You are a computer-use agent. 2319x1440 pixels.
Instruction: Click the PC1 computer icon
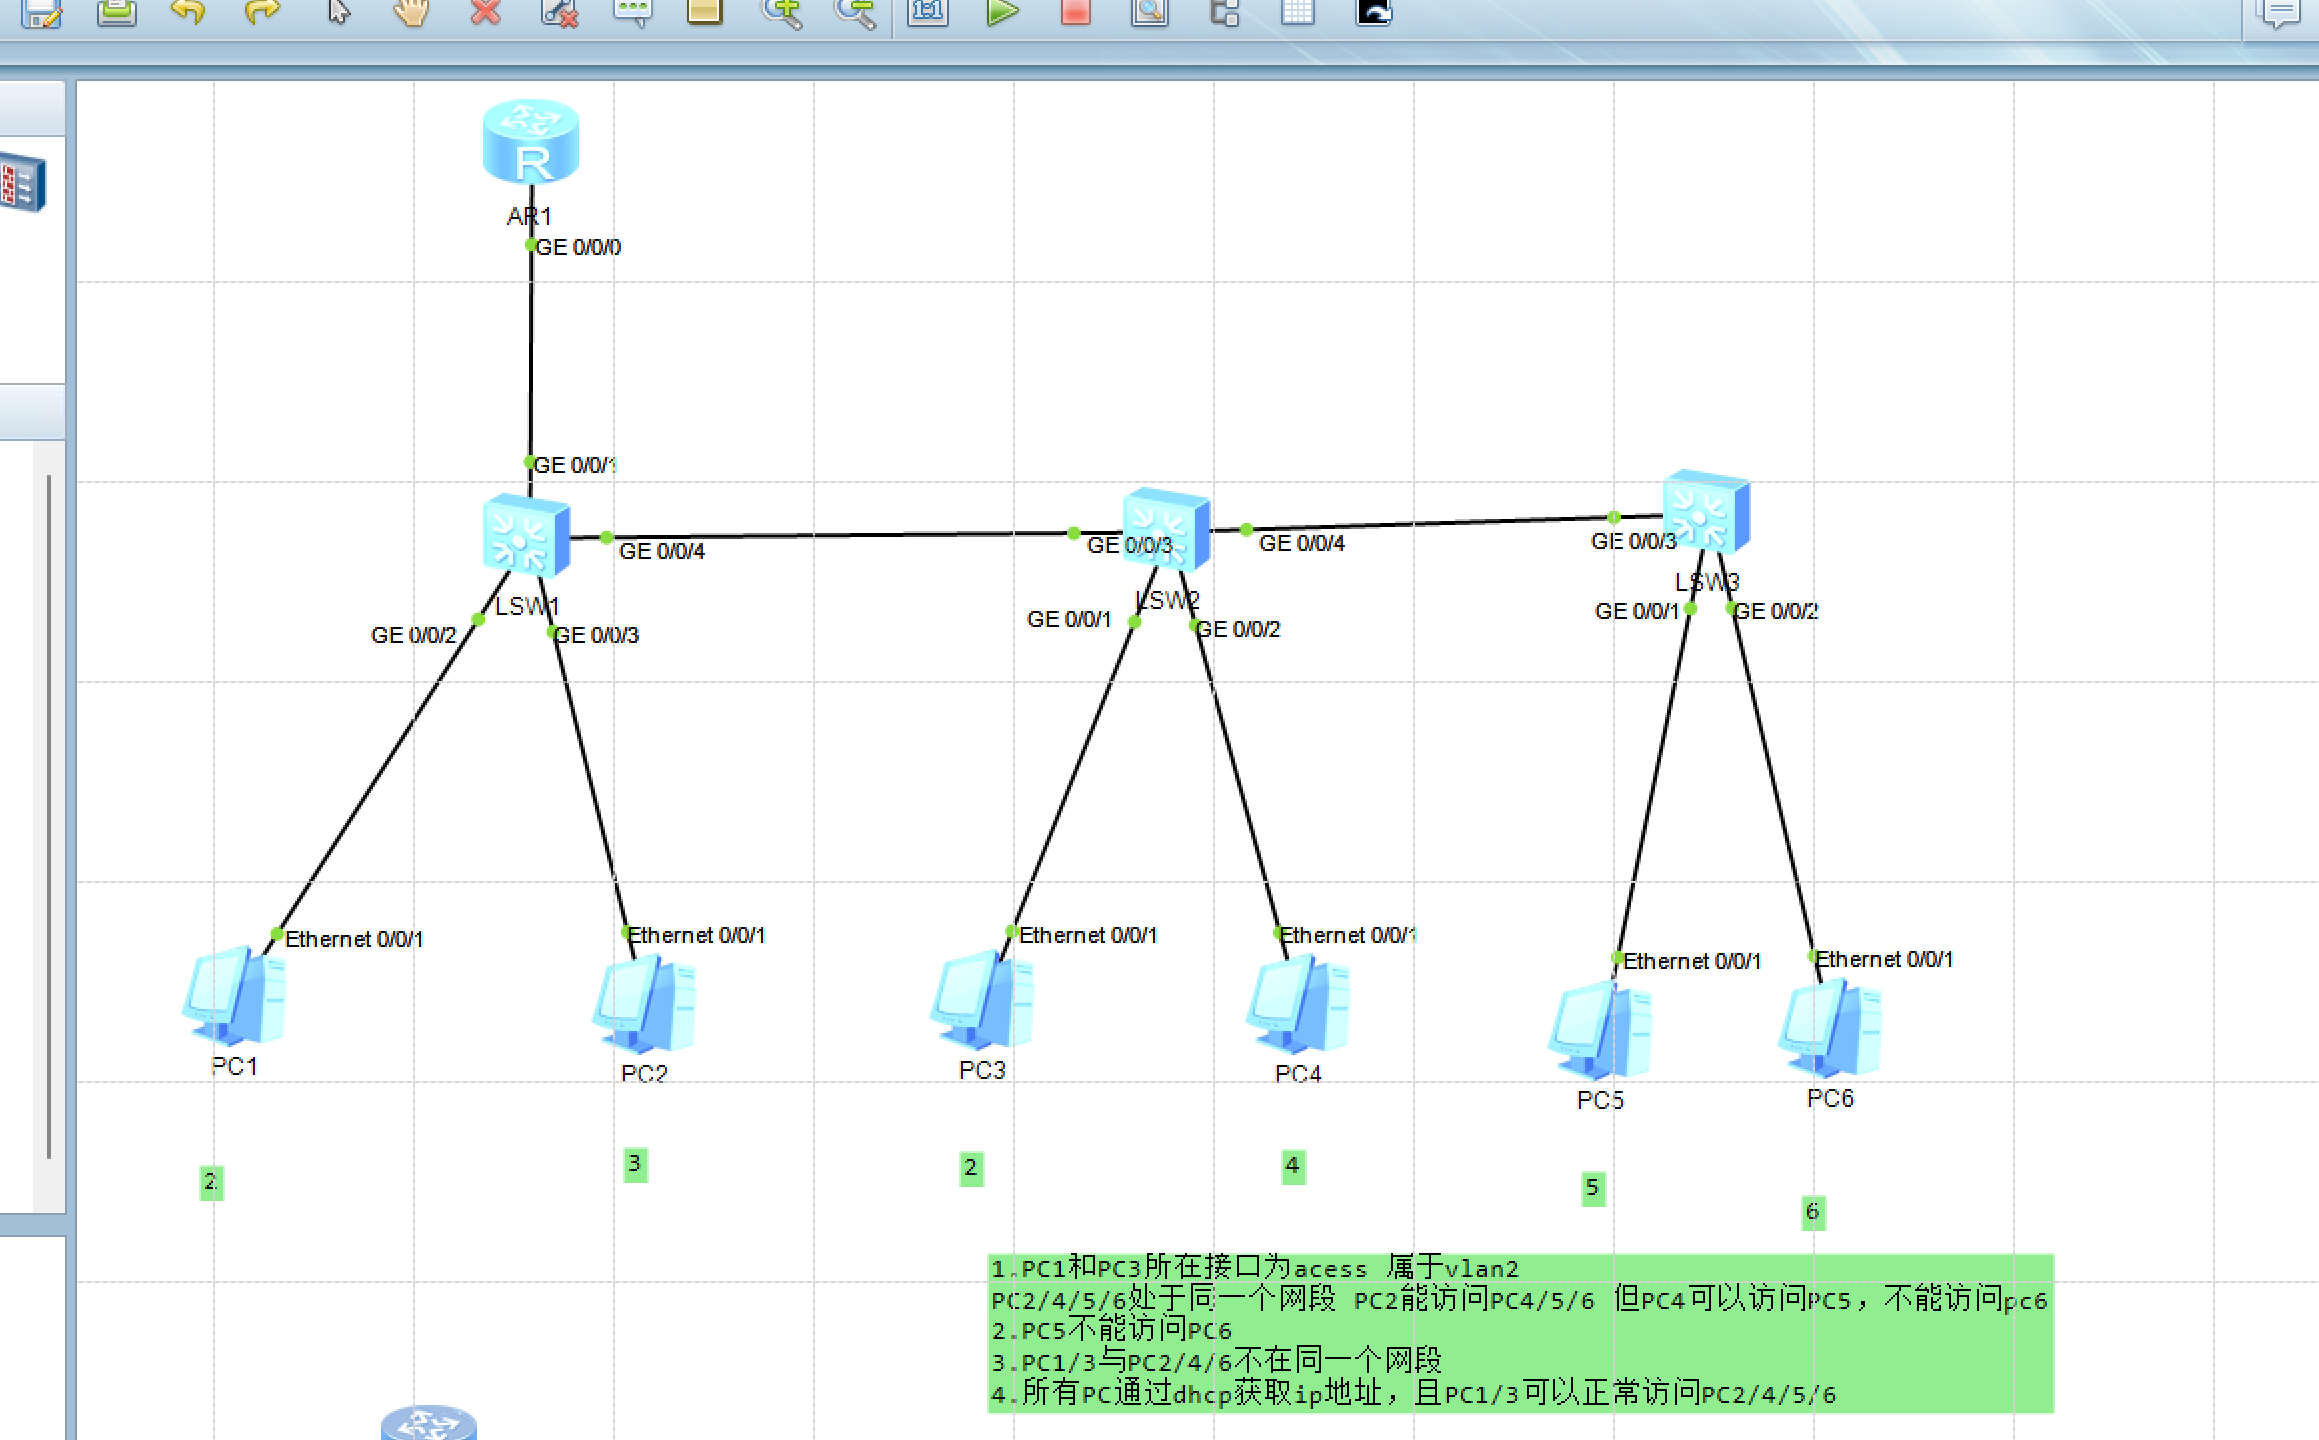pos(235,996)
